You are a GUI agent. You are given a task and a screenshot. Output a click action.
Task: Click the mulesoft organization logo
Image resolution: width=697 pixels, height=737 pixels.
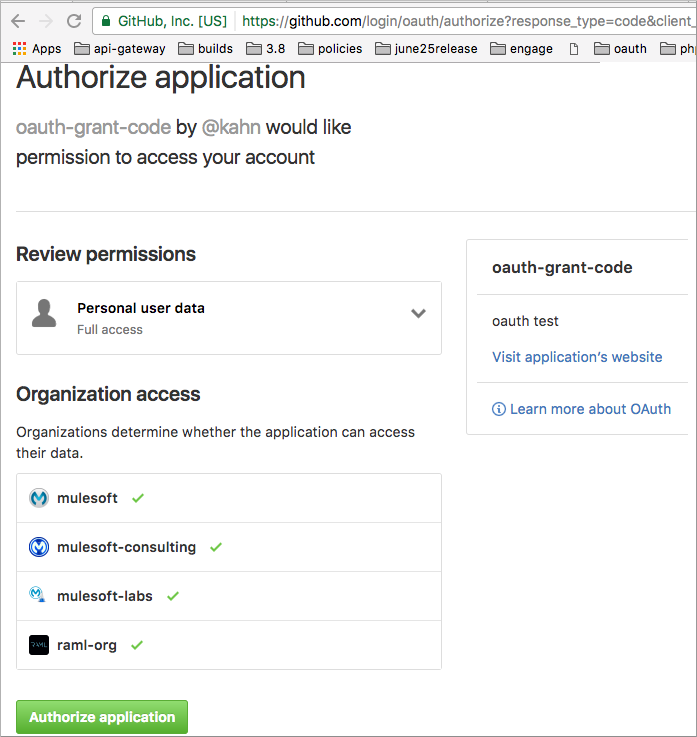tap(39, 498)
